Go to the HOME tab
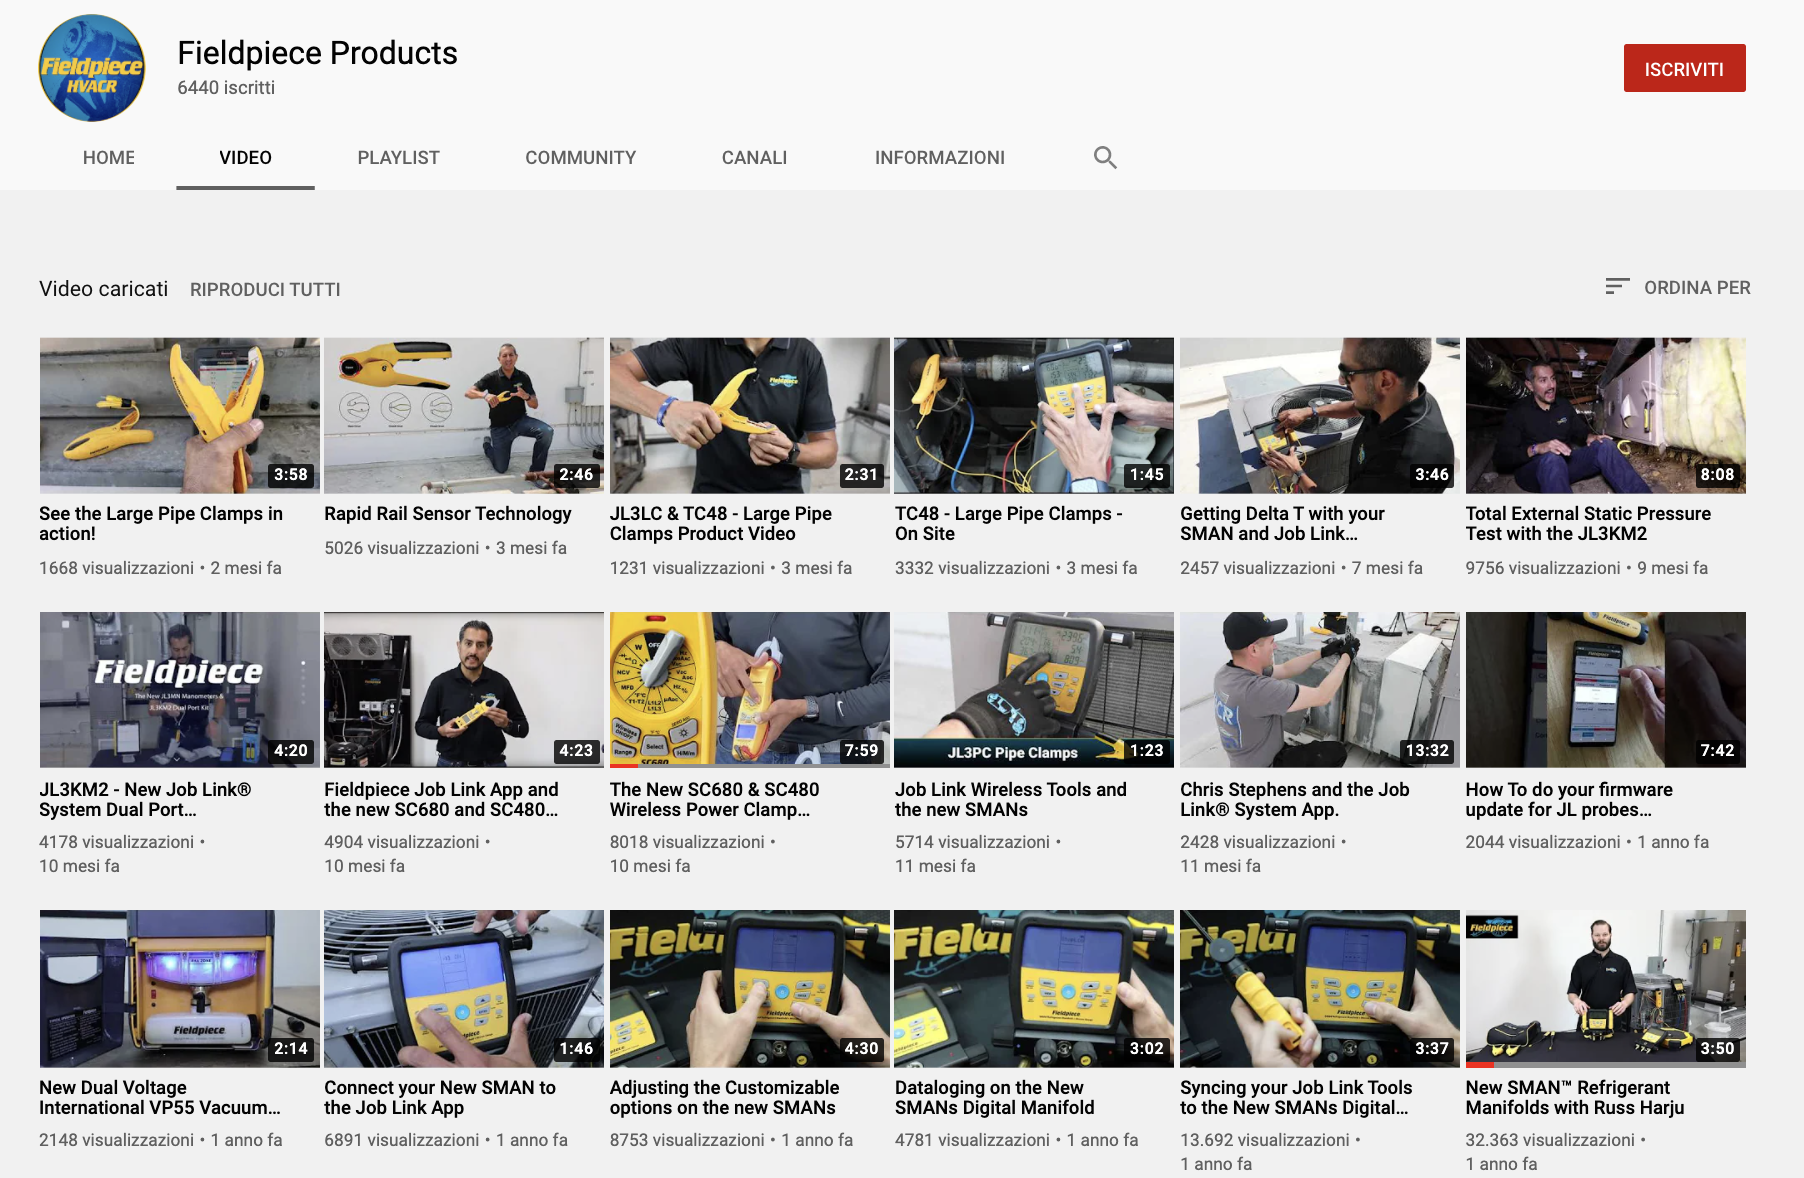The image size is (1804, 1178). 109,157
